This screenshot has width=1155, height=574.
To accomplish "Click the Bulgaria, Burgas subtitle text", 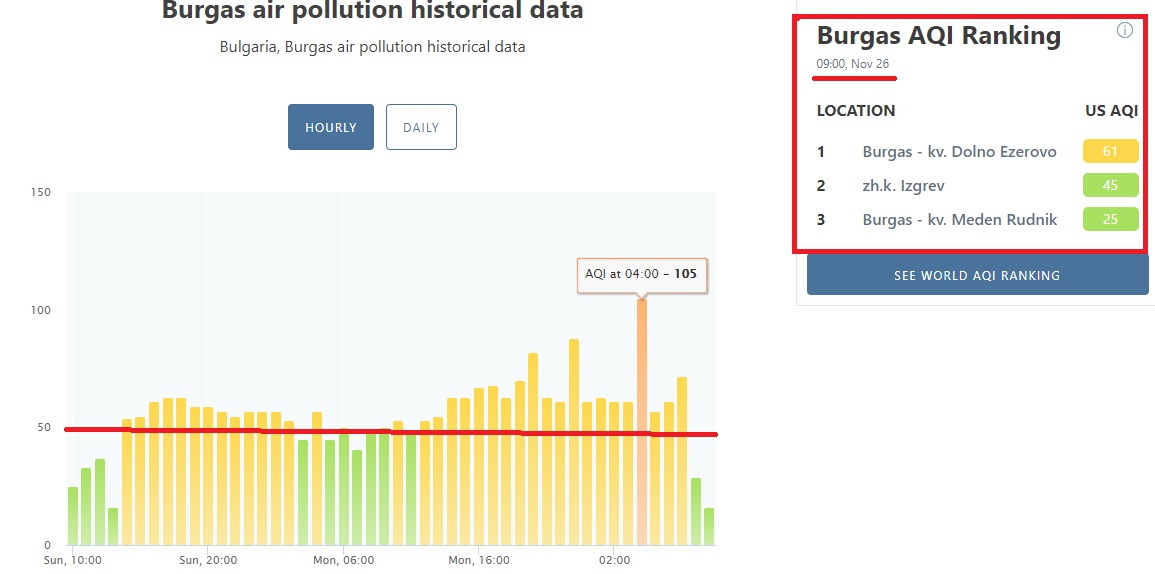I will (372, 46).
